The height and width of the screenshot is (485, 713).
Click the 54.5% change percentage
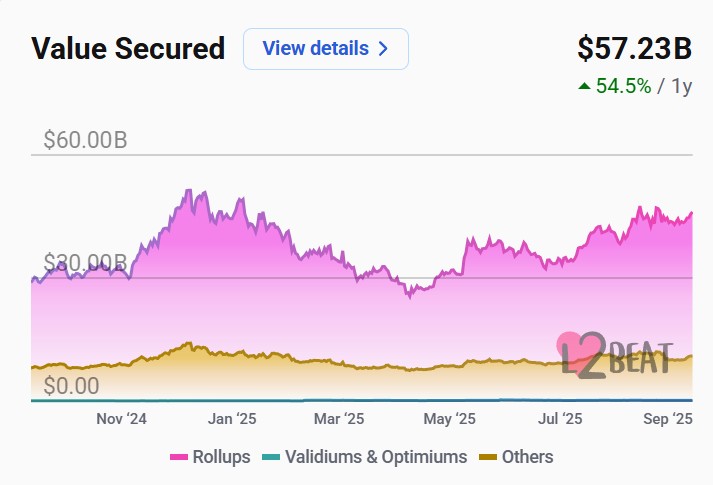pos(624,86)
